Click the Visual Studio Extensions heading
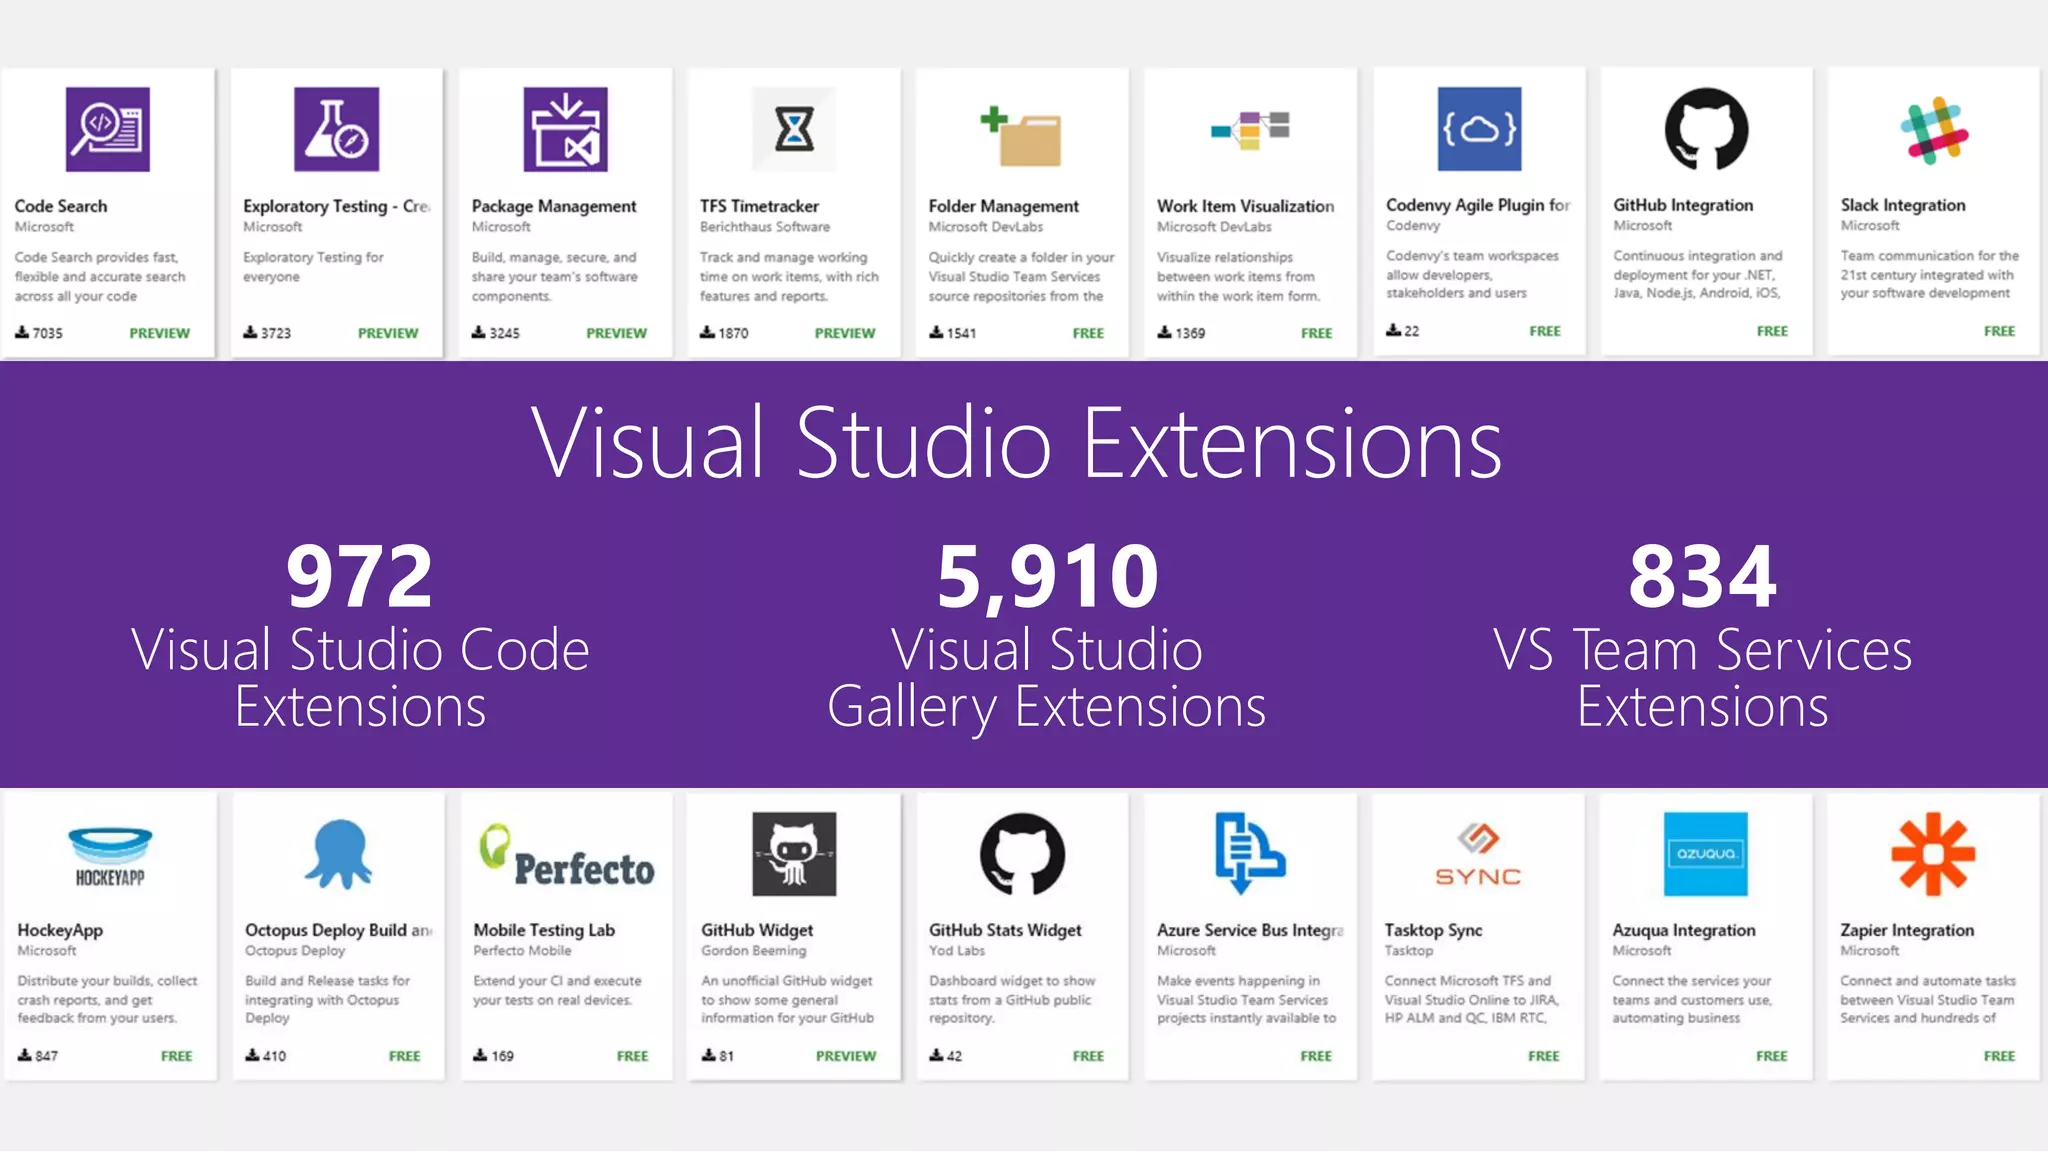Viewport: 2048px width, 1152px height. pyautogui.click(x=1016, y=441)
